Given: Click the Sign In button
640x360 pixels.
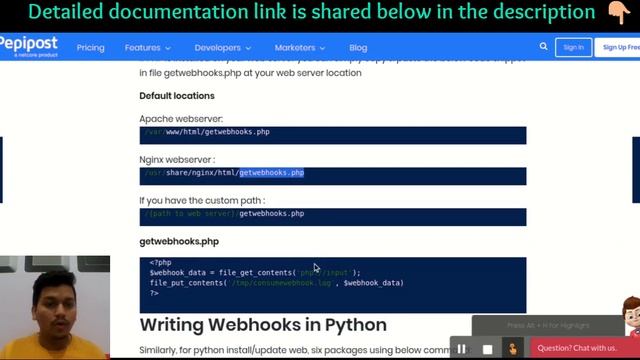Looking at the screenshot, I should (573, 47).
